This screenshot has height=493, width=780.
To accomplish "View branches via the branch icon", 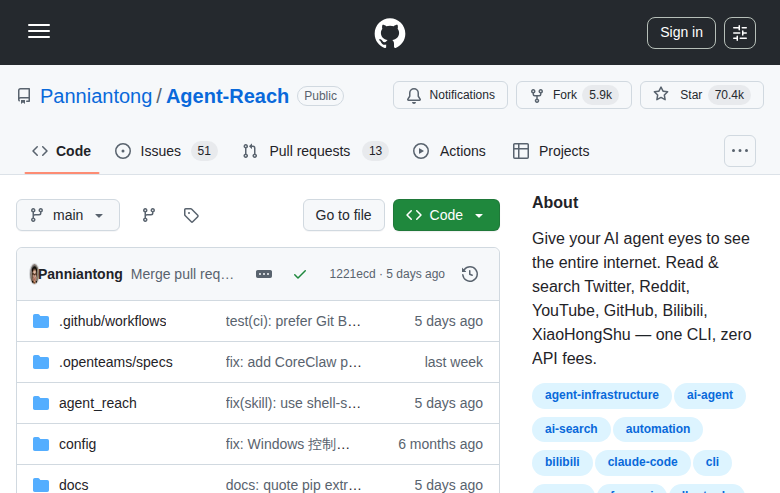I will (x=149, y=215).
